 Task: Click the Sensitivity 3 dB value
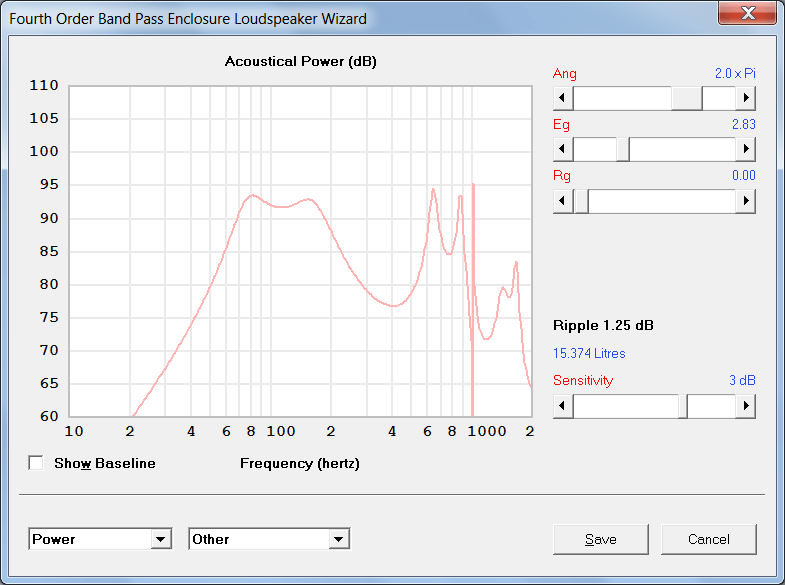tap(742, 380)
